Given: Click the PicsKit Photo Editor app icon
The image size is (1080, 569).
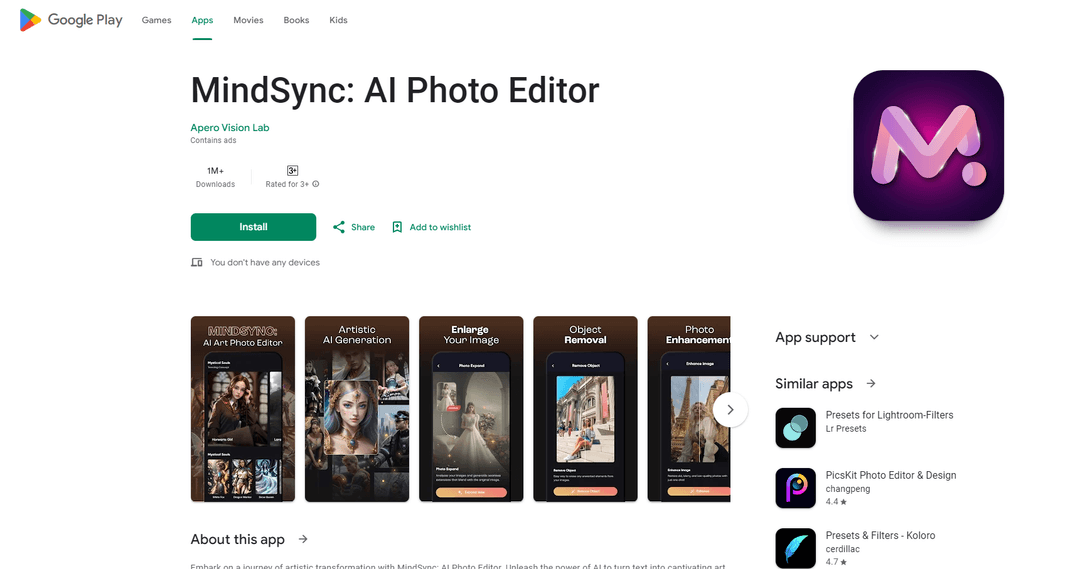Looking at the screenshot, I should tap(796, 488).
